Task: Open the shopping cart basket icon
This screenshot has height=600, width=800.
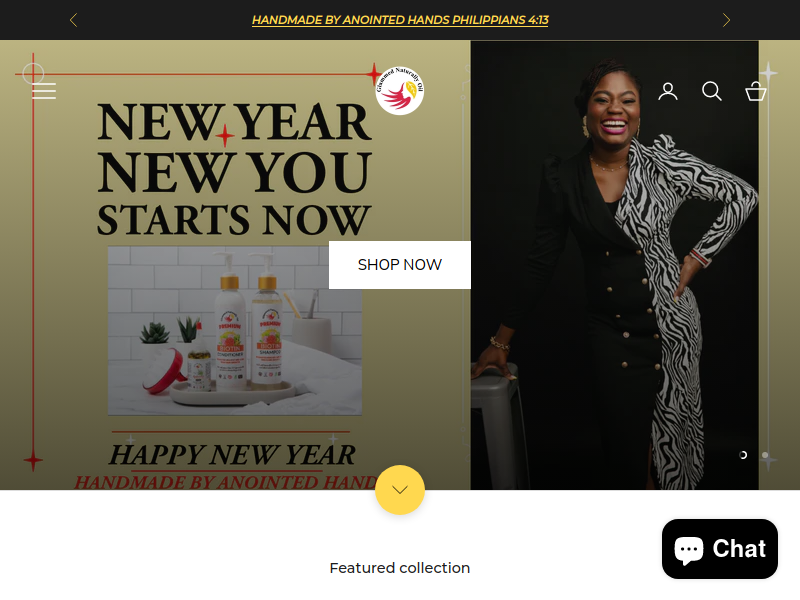Action: pyautogui.click(x=756, y=91)
